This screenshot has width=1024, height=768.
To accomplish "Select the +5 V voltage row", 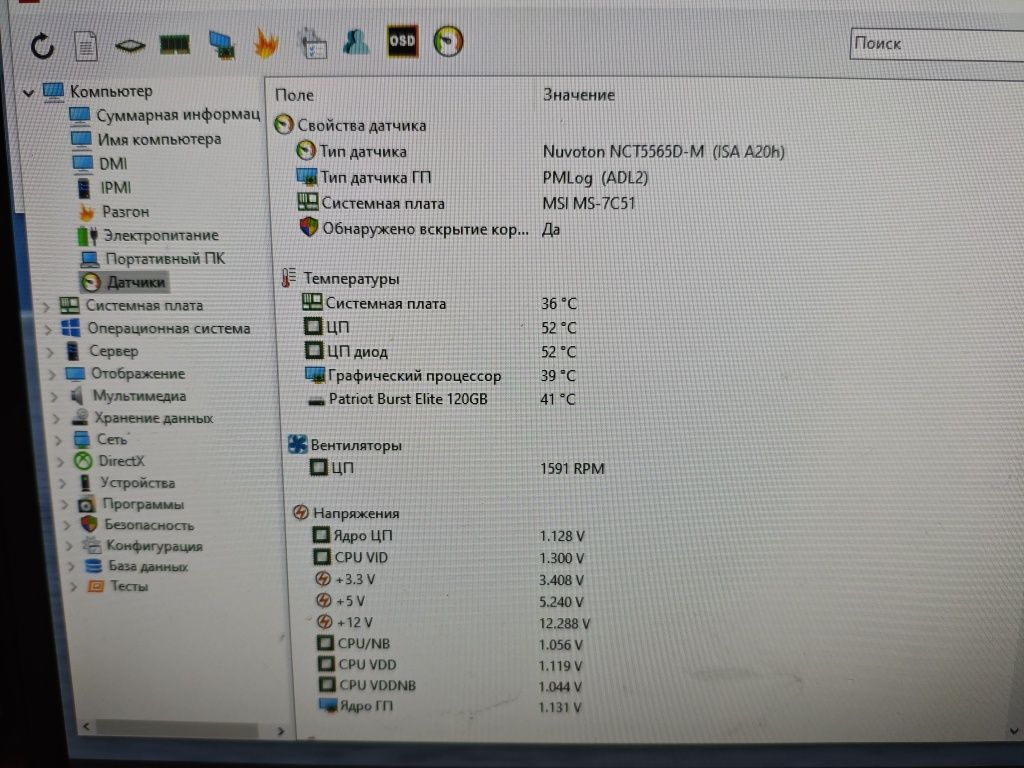I will click(x=450, y=601).
